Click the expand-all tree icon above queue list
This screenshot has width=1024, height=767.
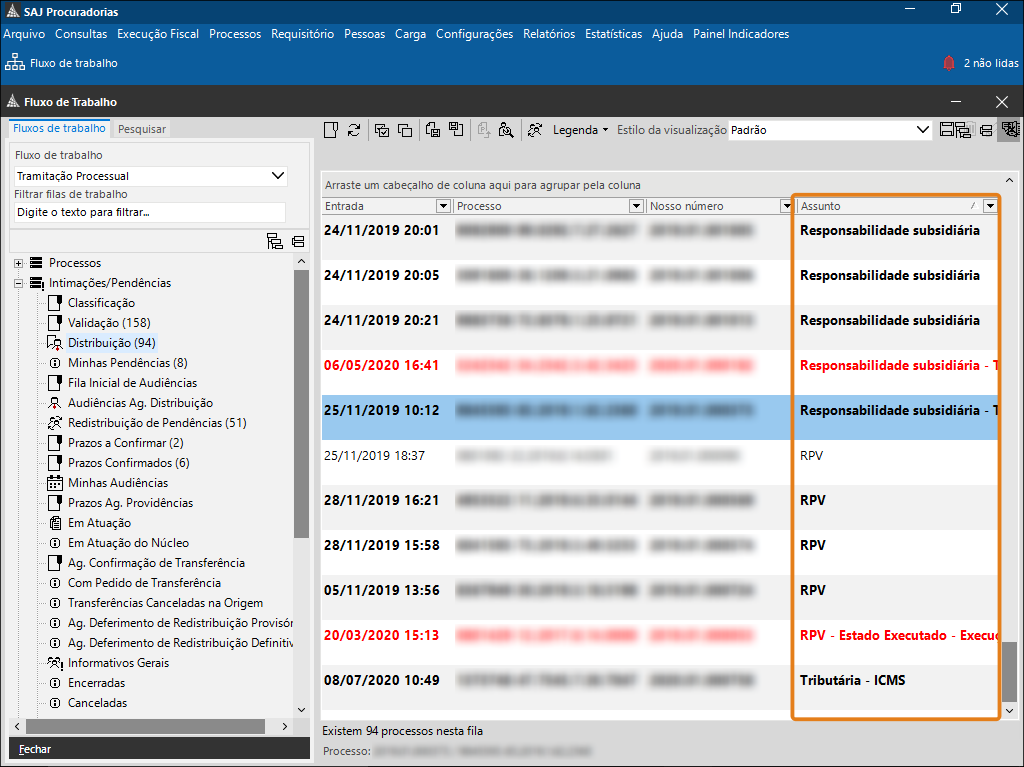(275, 241)
